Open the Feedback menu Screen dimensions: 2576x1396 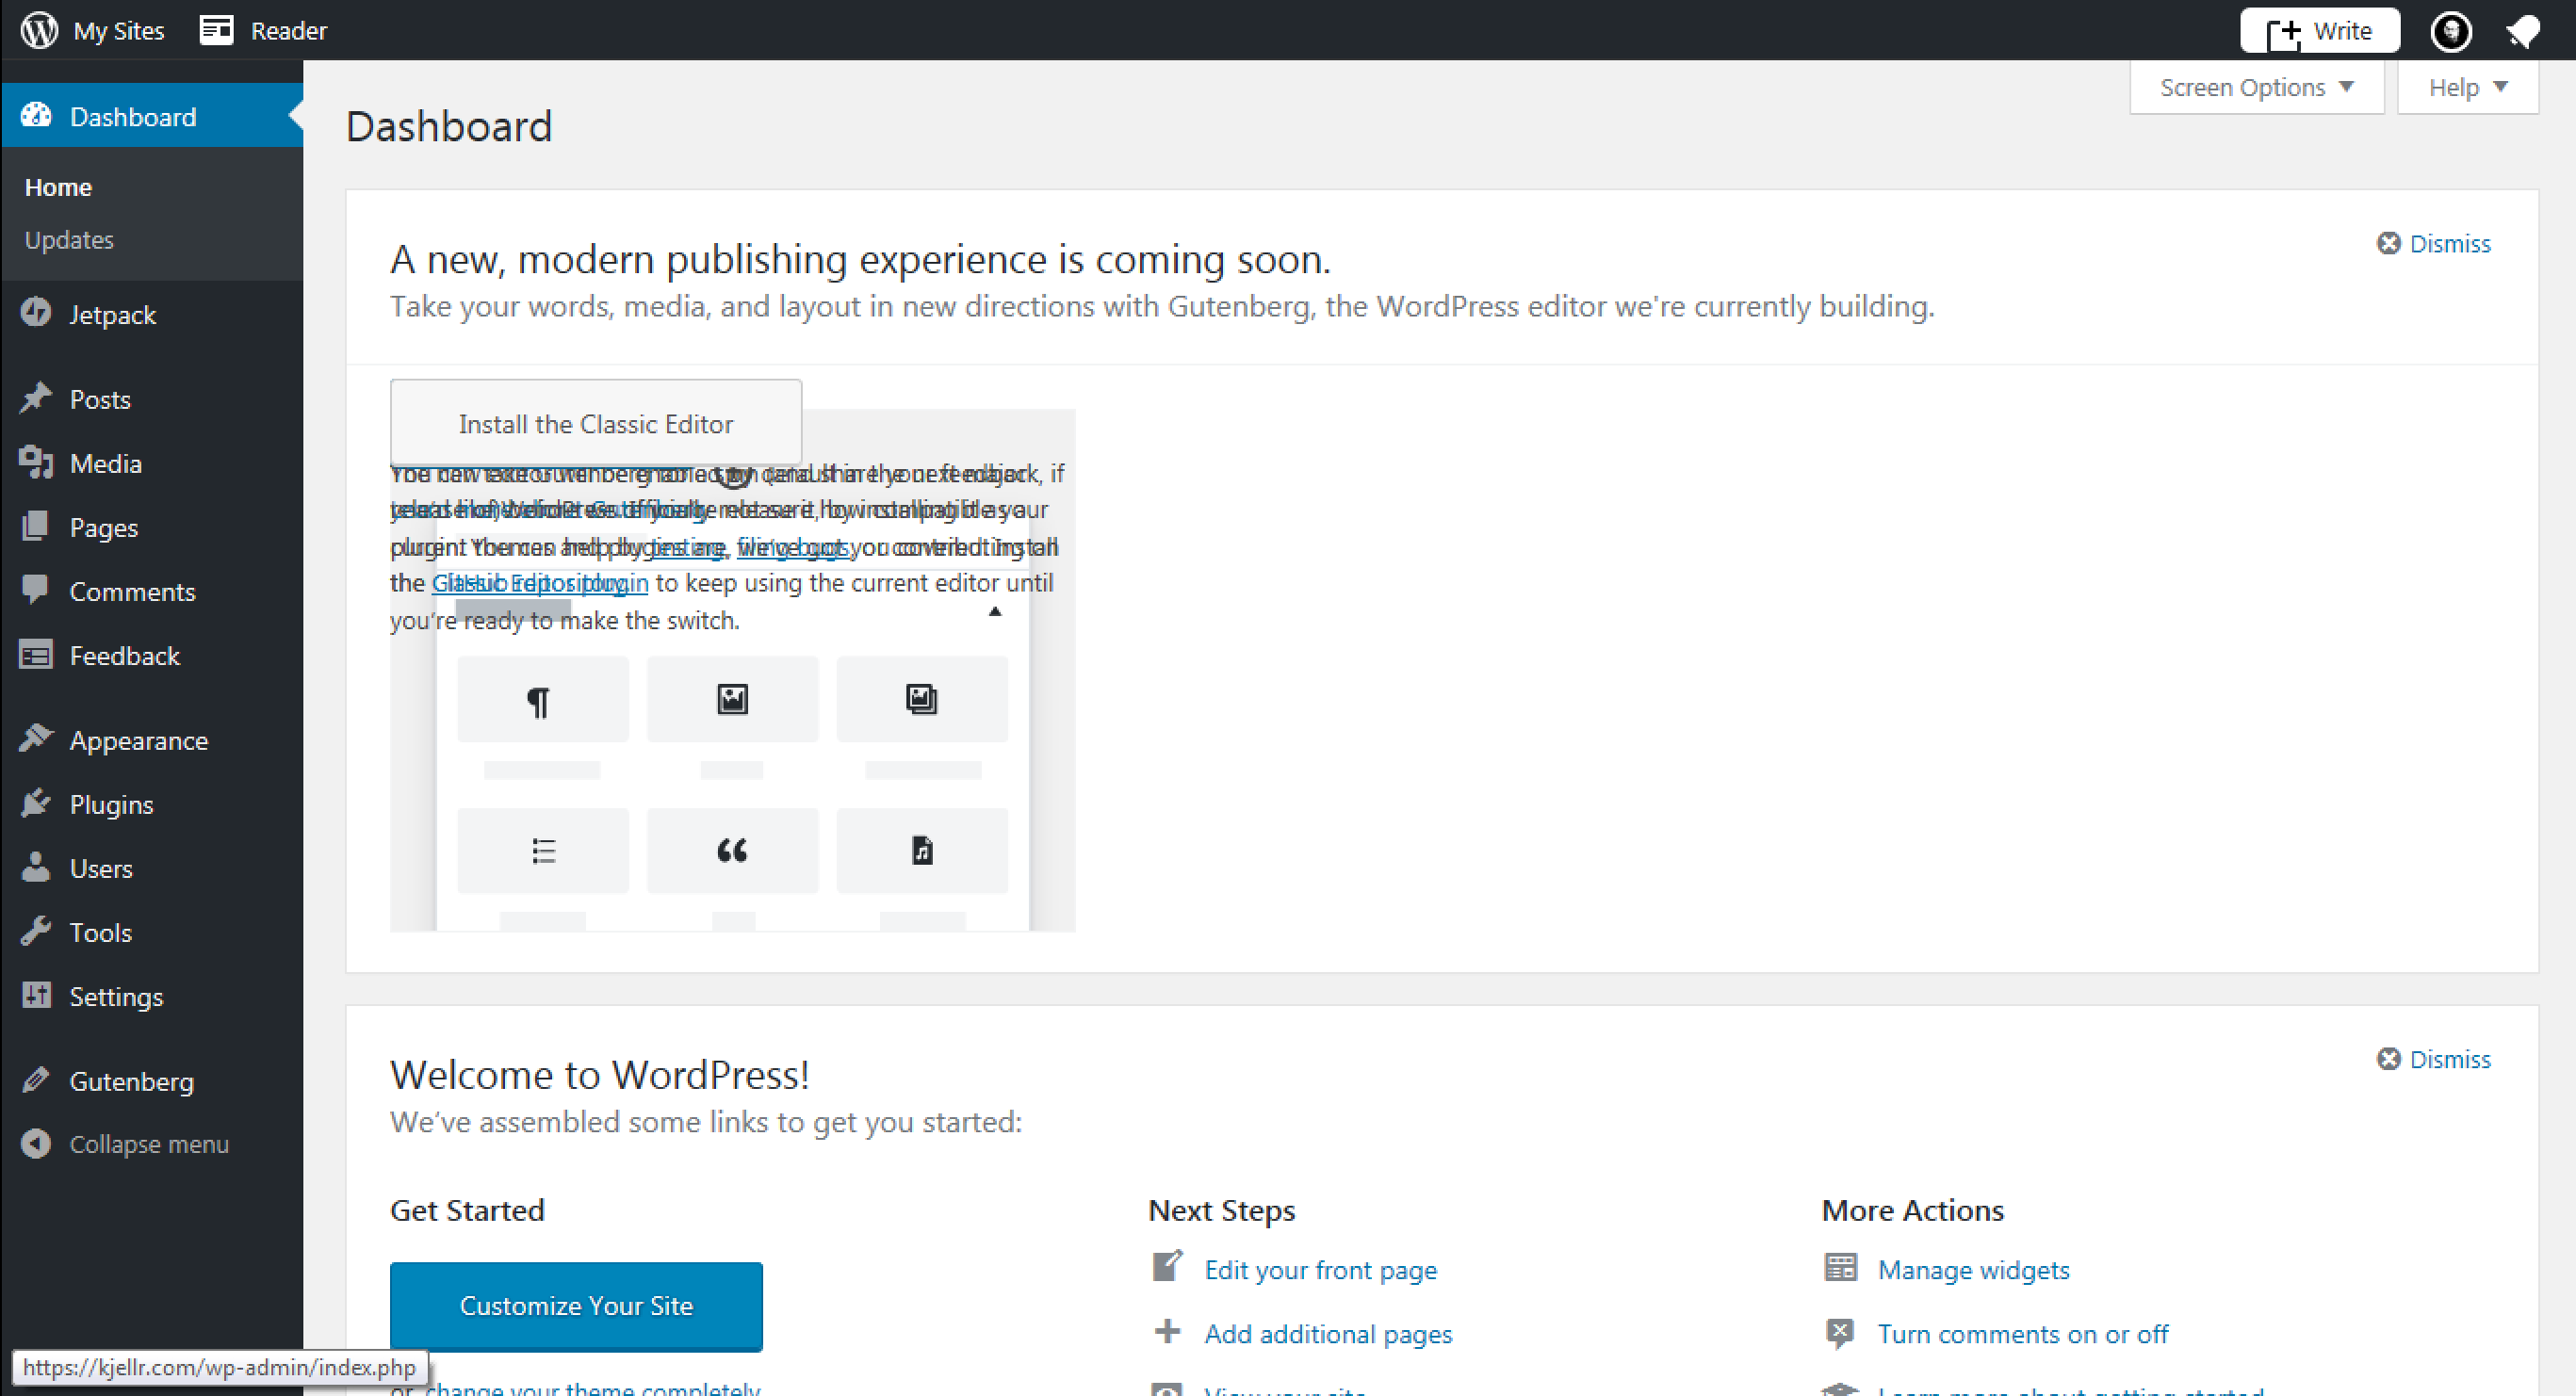point(125,655)
